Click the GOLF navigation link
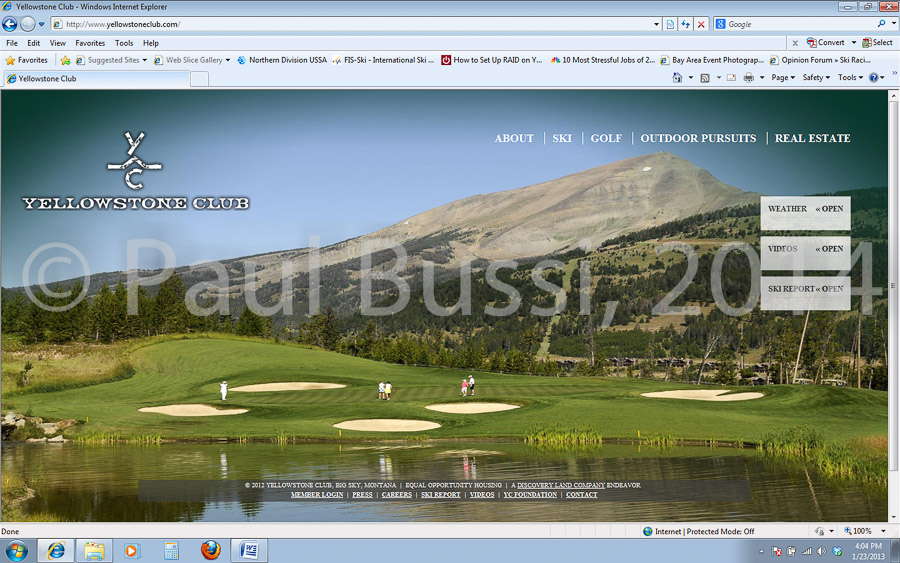This screenshot has height=563, width=900. point(606,138)
